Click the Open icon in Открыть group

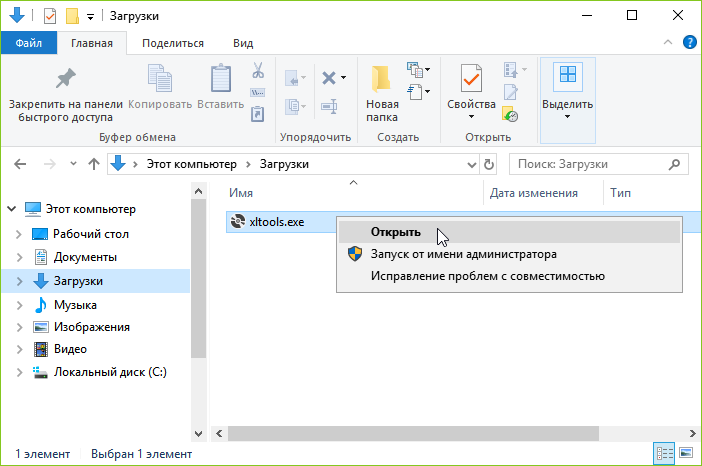tap(511, 70)
